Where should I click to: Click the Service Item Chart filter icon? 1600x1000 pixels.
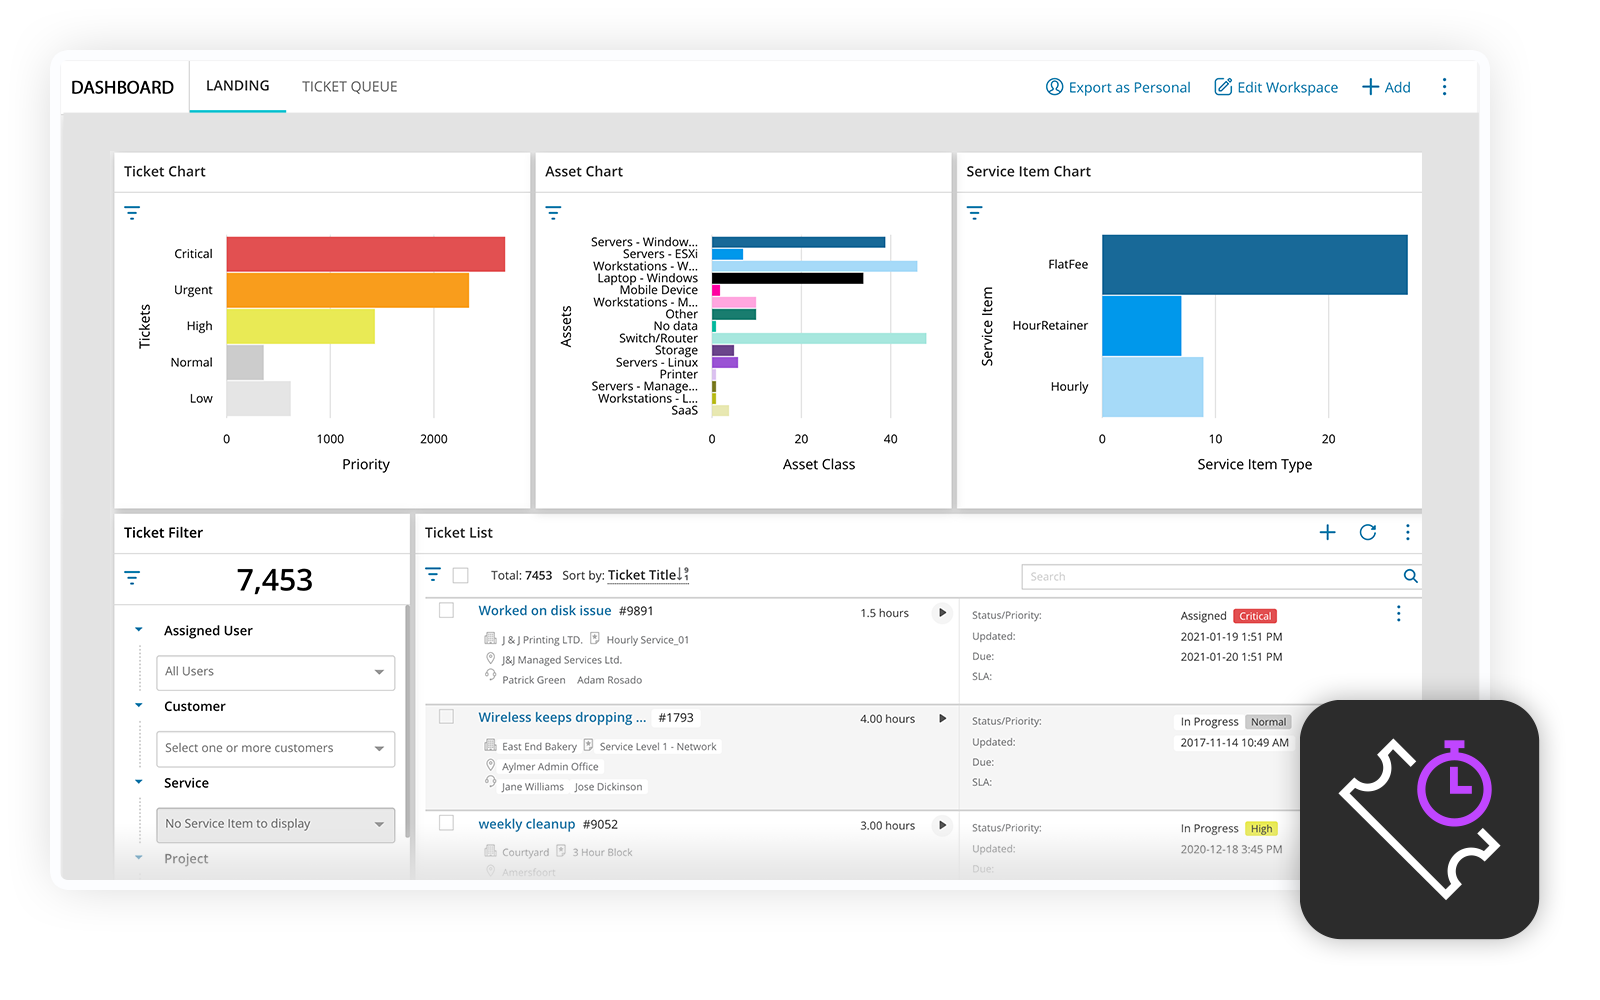point(974,213)
